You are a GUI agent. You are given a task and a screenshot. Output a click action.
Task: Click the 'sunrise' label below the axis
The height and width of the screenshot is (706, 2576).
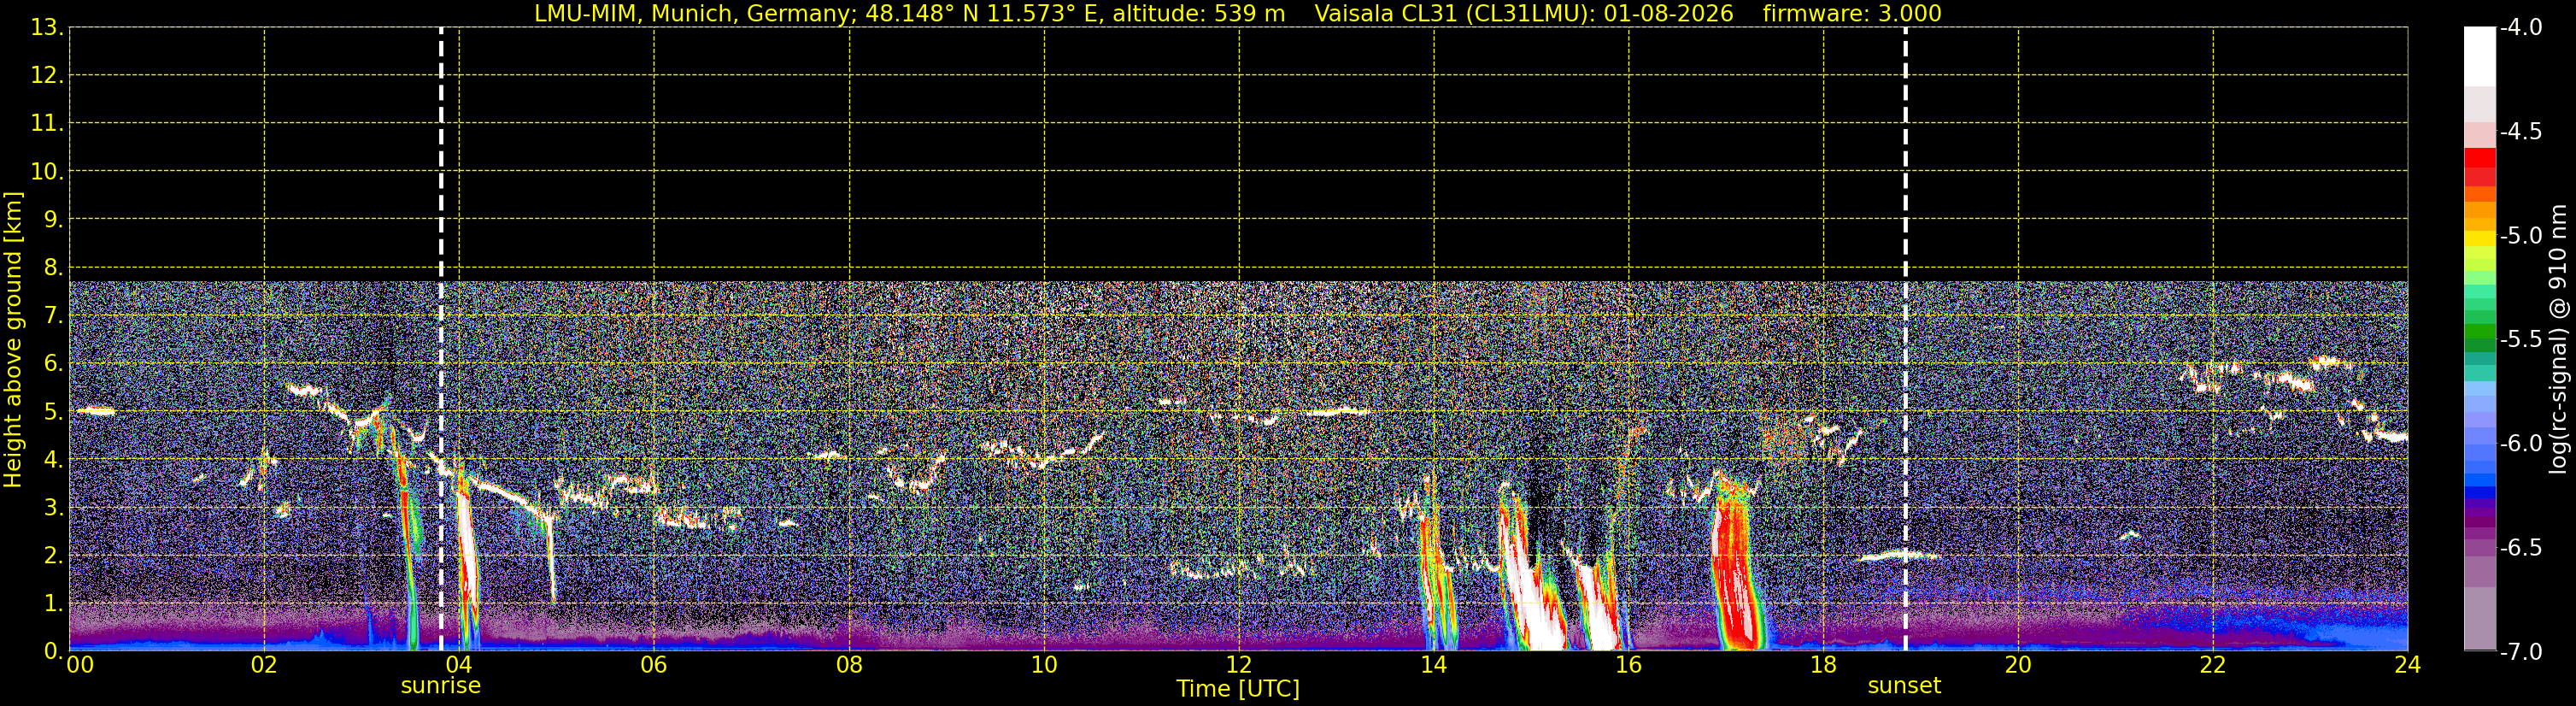pyautogui.click(x=441, y=686)
